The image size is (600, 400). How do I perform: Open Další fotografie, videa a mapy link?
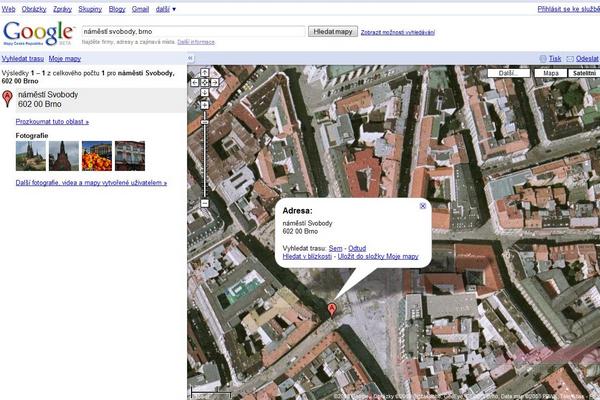tap(91, 183)
